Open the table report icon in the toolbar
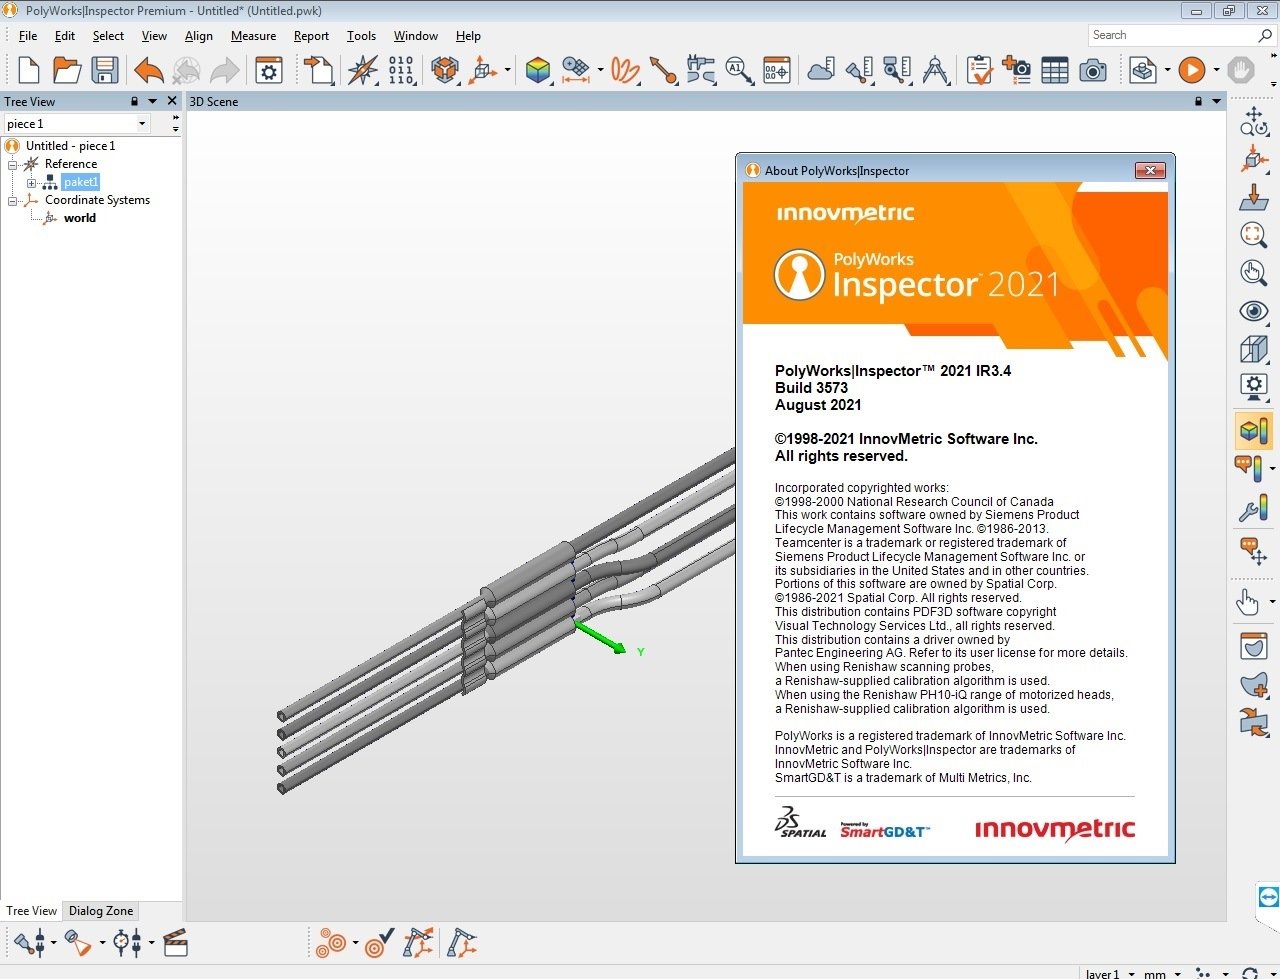This screenshot has width=1280, height=979. click(1055, 70)
